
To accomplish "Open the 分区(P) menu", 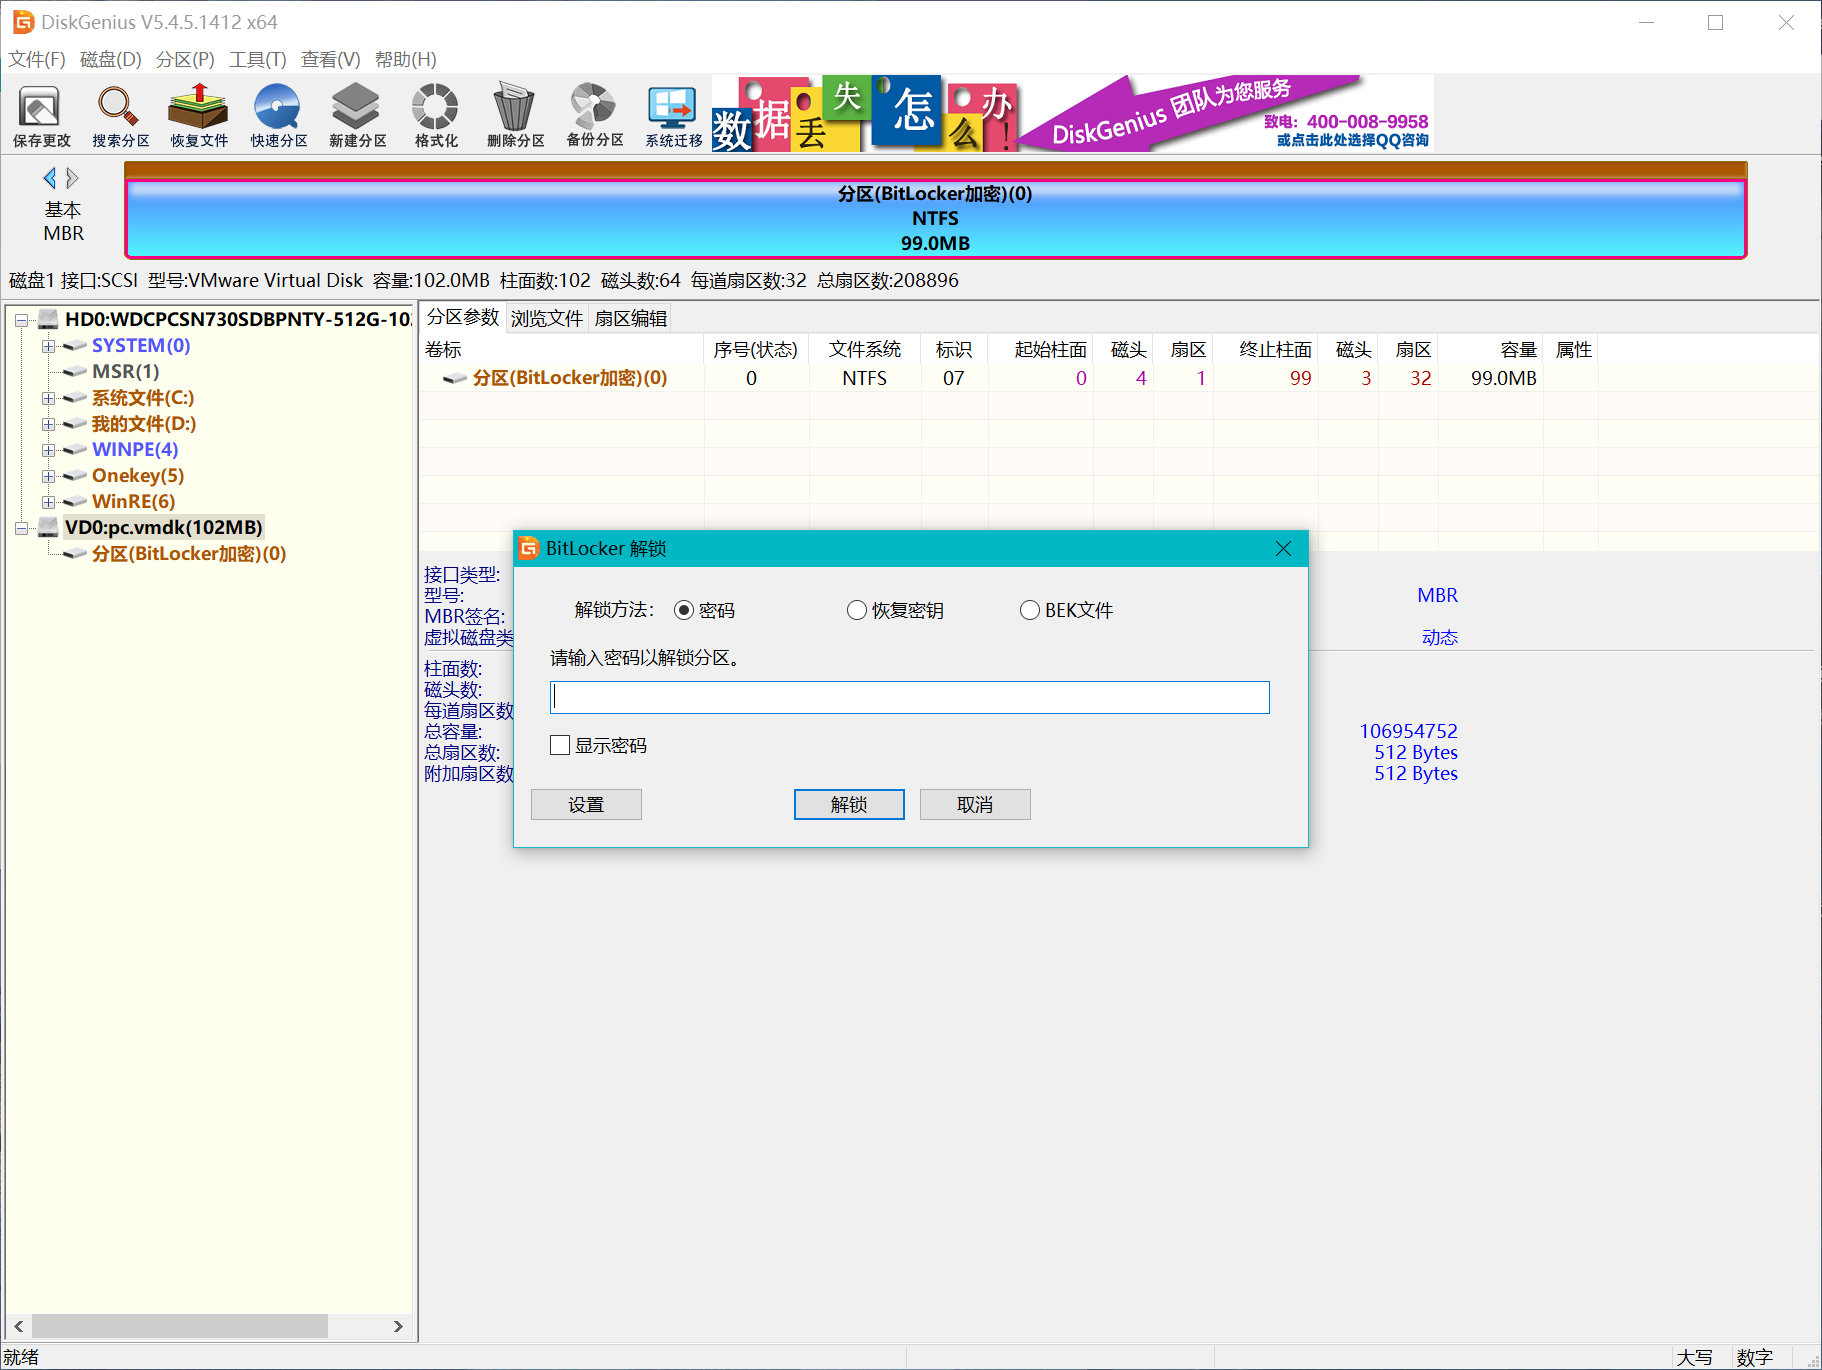I will coord(185,59).
